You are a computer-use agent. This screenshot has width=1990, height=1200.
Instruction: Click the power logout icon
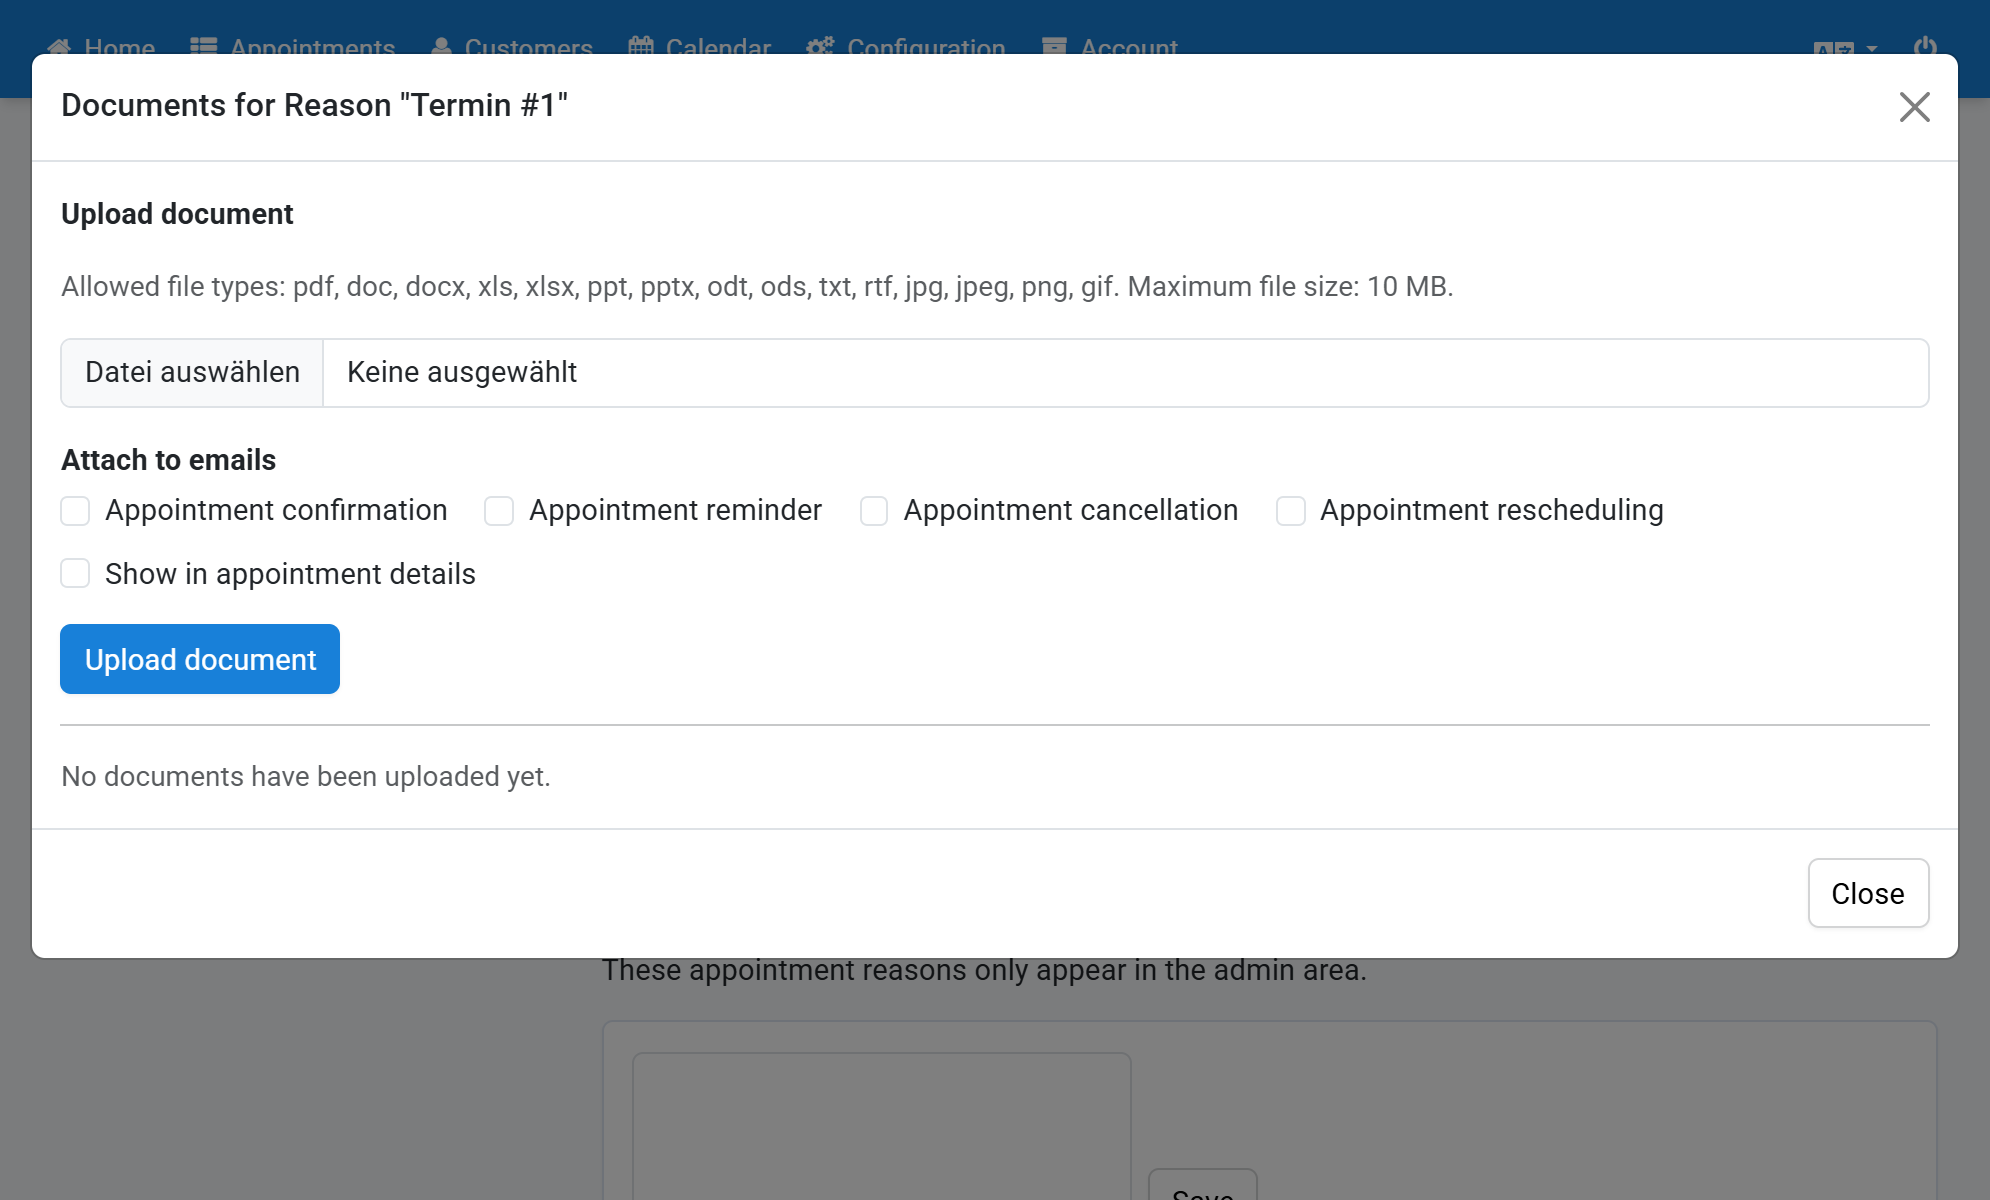(x=1925, y=47)
